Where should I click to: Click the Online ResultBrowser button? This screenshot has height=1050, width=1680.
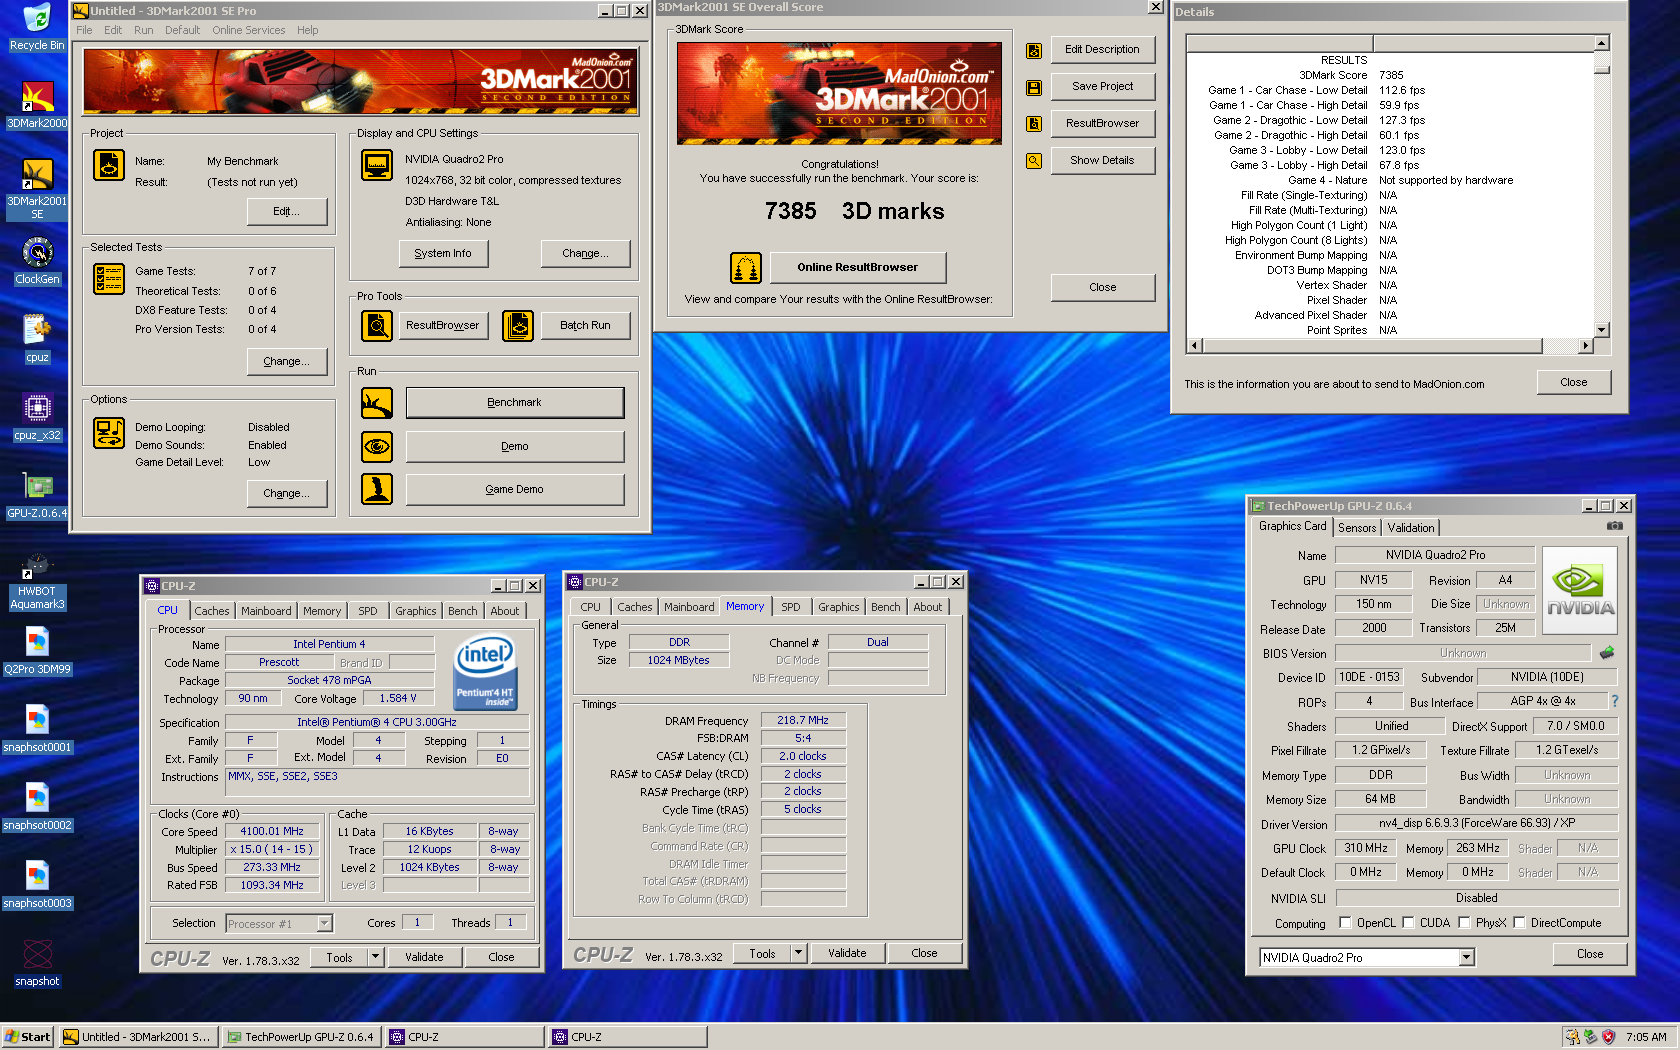pos(858,267)
